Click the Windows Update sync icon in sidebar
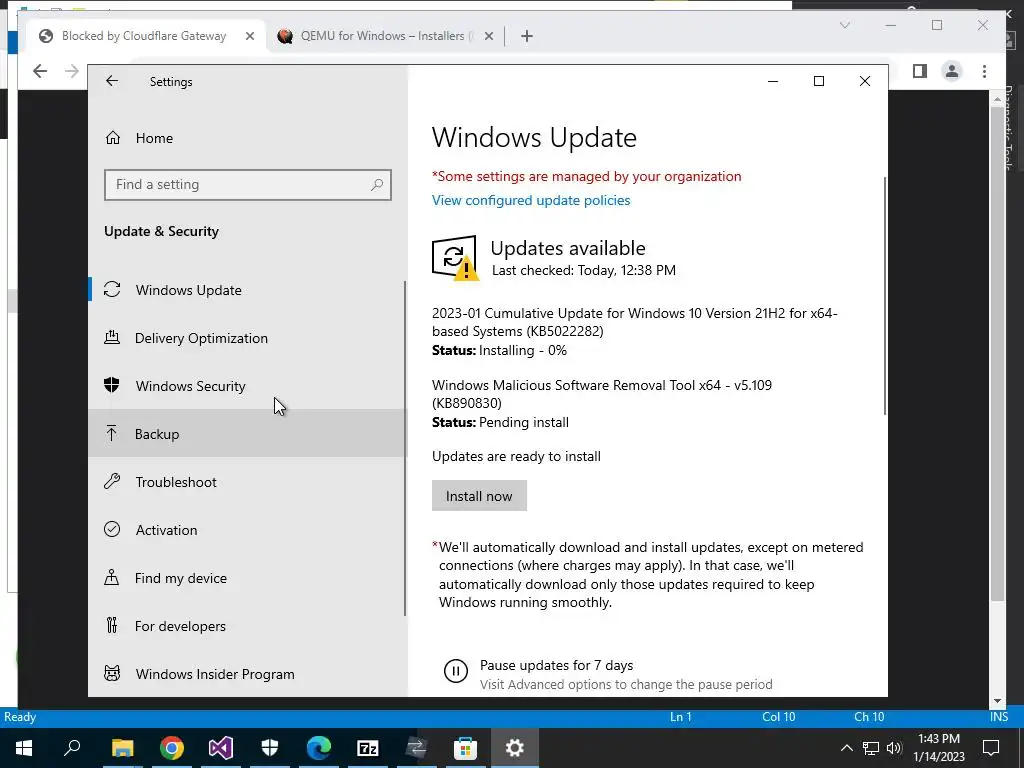The width and height of the screenshot is (1024, 768). pyautogui.click(x=112, y=289)
